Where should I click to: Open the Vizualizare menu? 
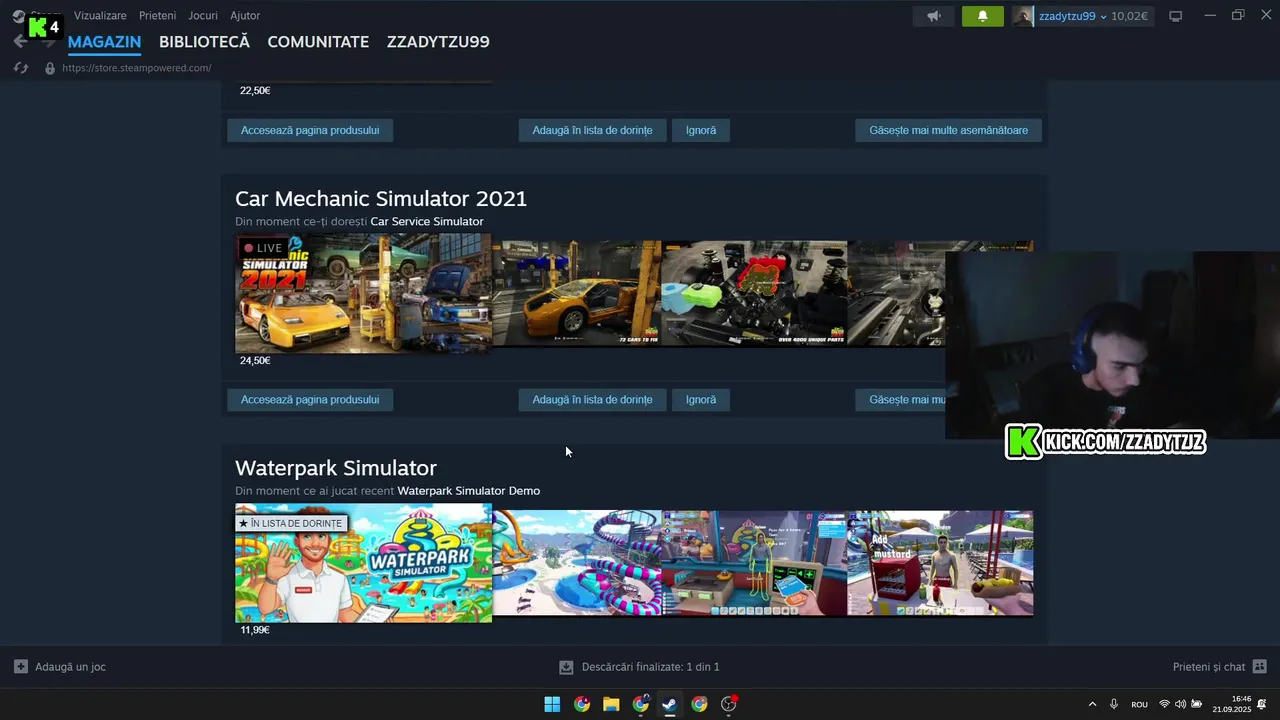[x=100, y=16]
